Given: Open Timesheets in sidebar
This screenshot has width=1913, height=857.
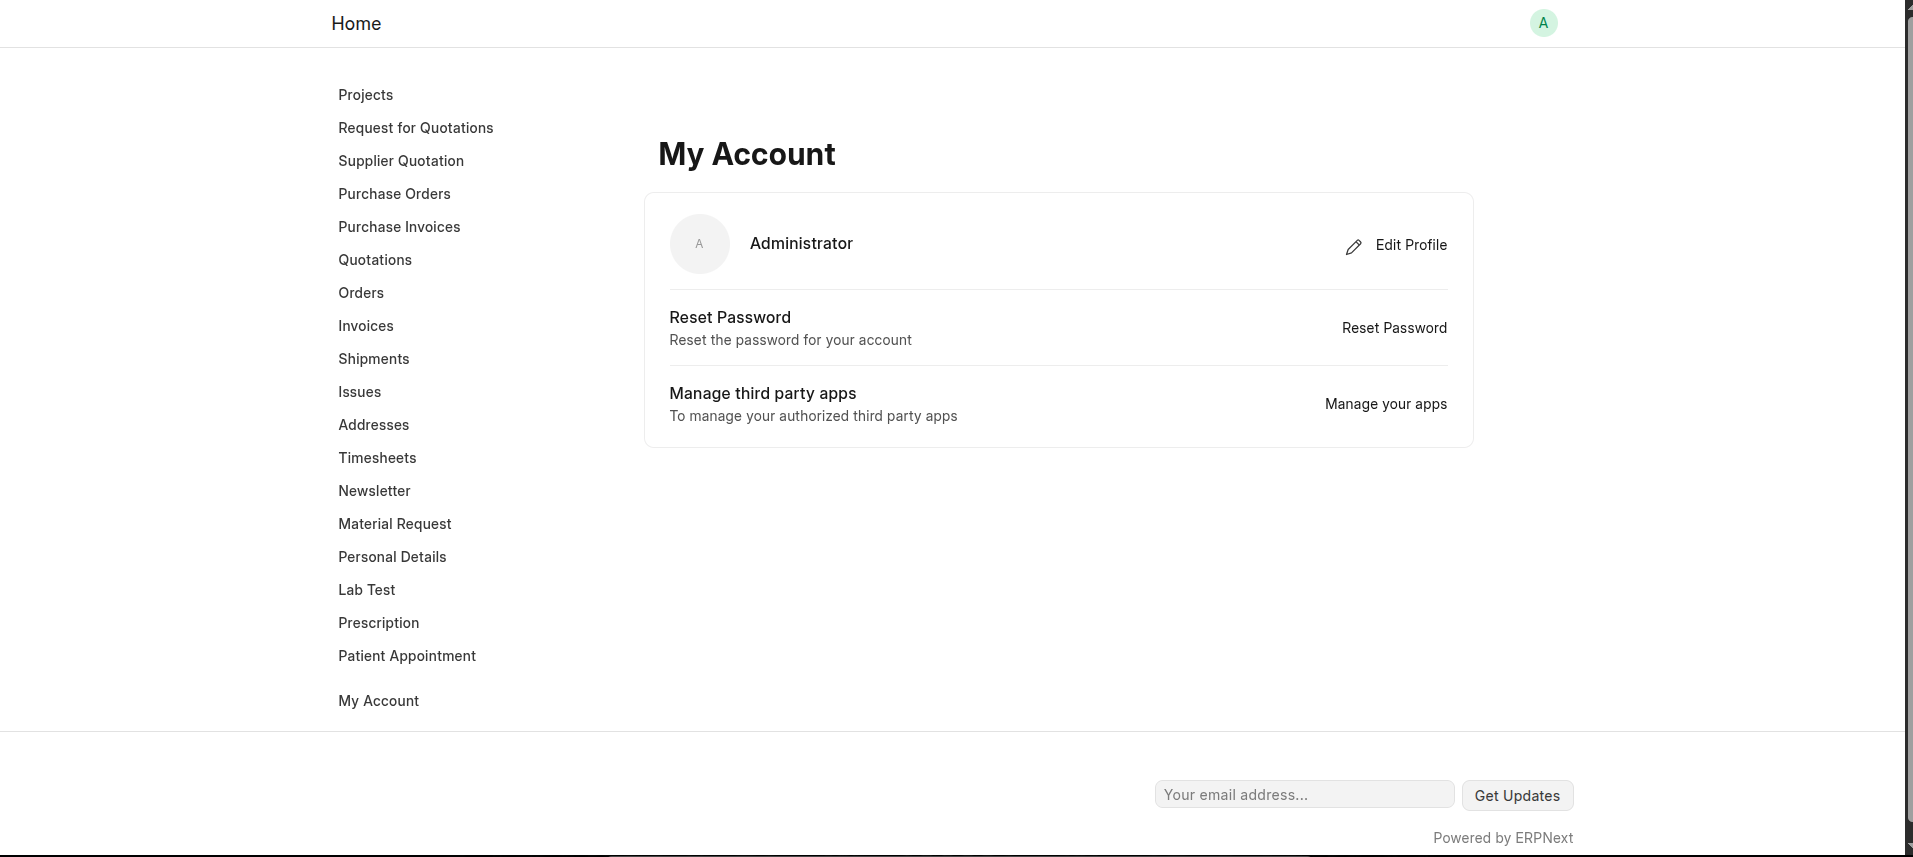Looking at the screenshot, I should 377,458.
